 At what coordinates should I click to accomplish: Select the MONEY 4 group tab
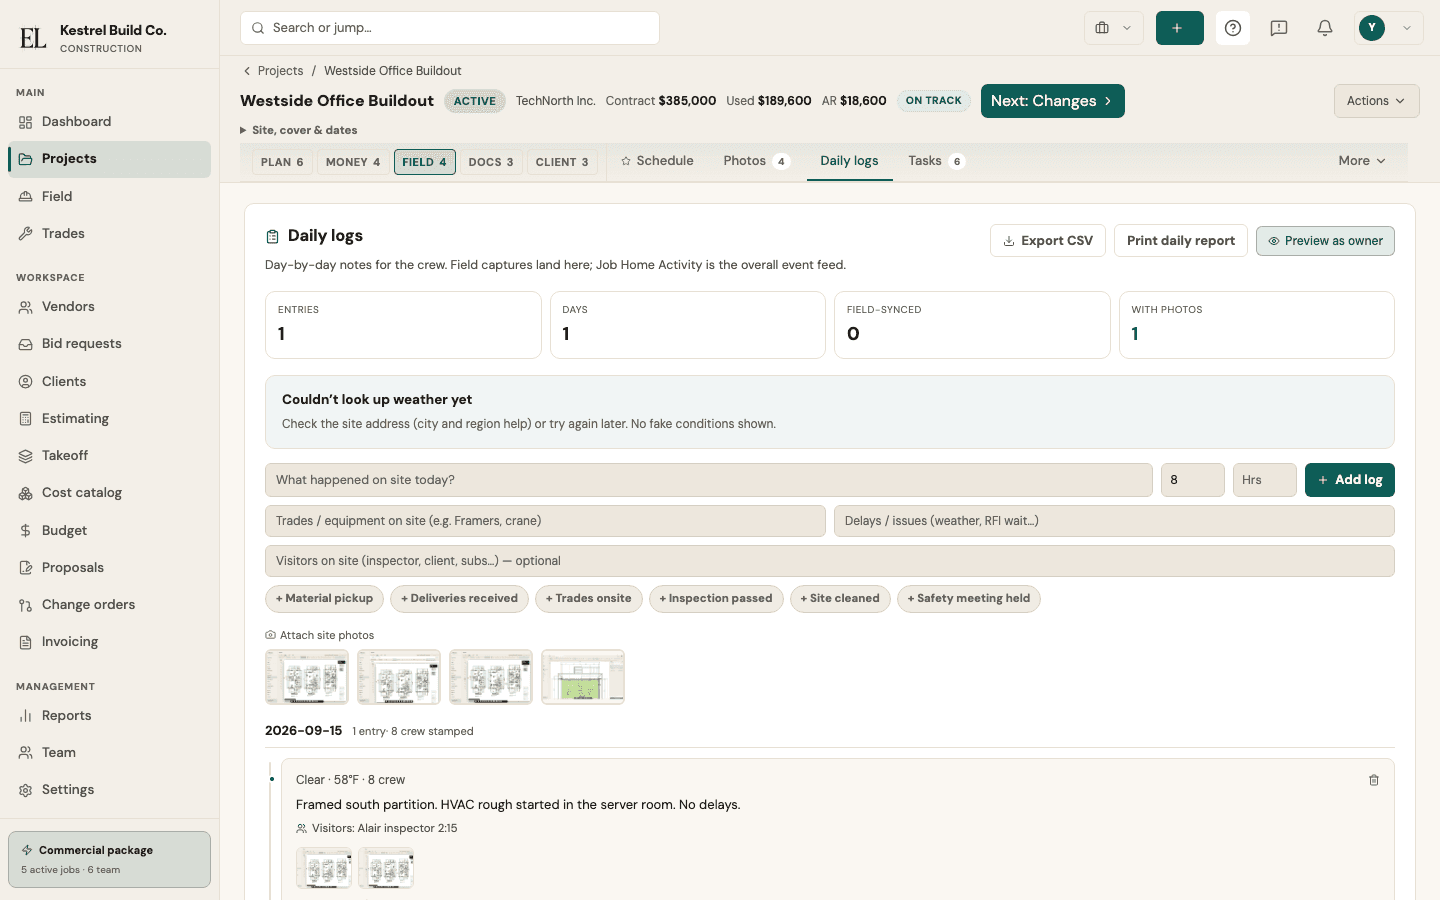353,162
